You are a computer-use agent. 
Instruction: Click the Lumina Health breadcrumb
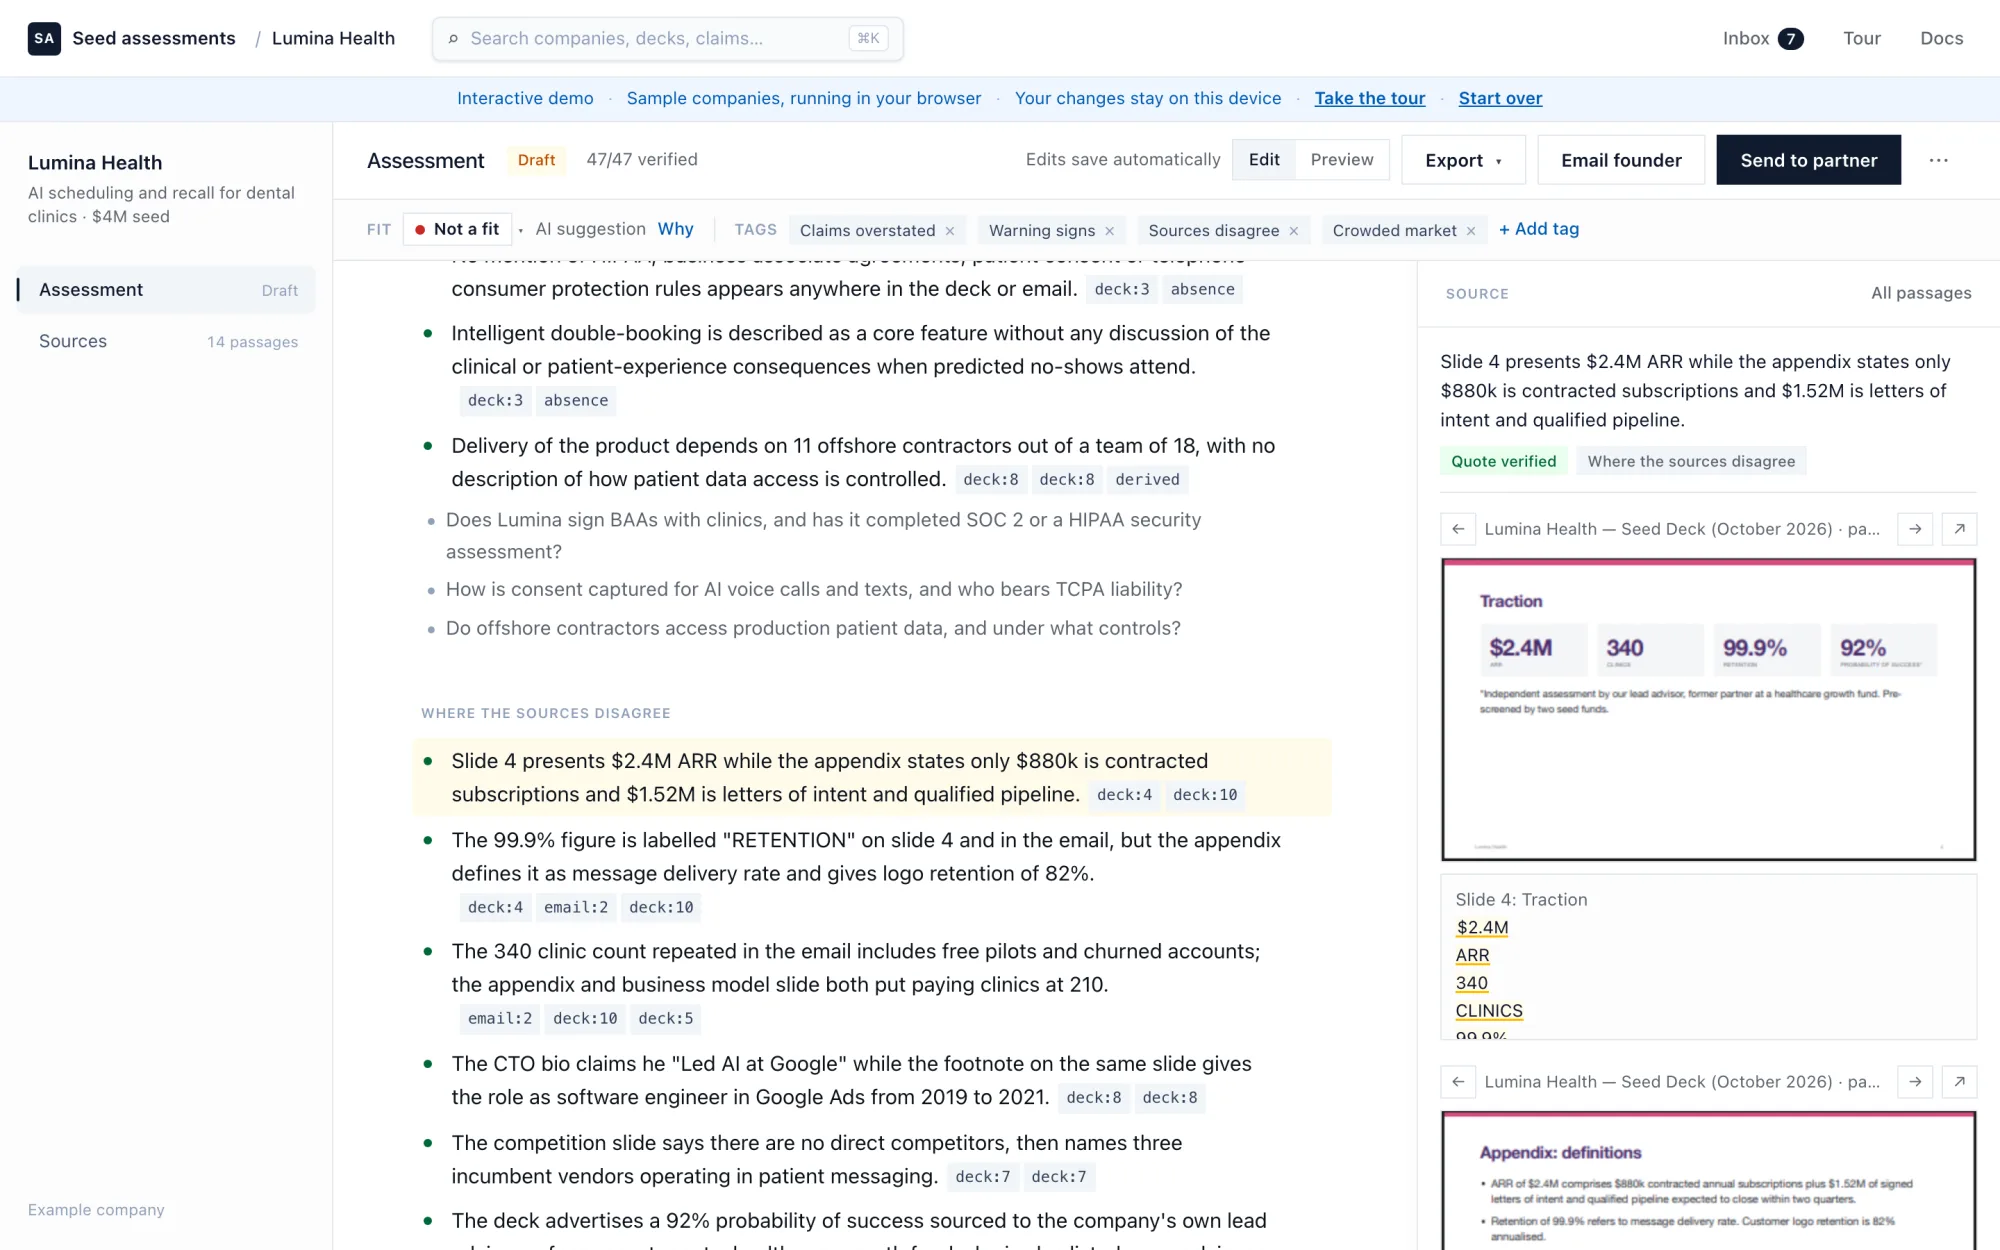333,38
